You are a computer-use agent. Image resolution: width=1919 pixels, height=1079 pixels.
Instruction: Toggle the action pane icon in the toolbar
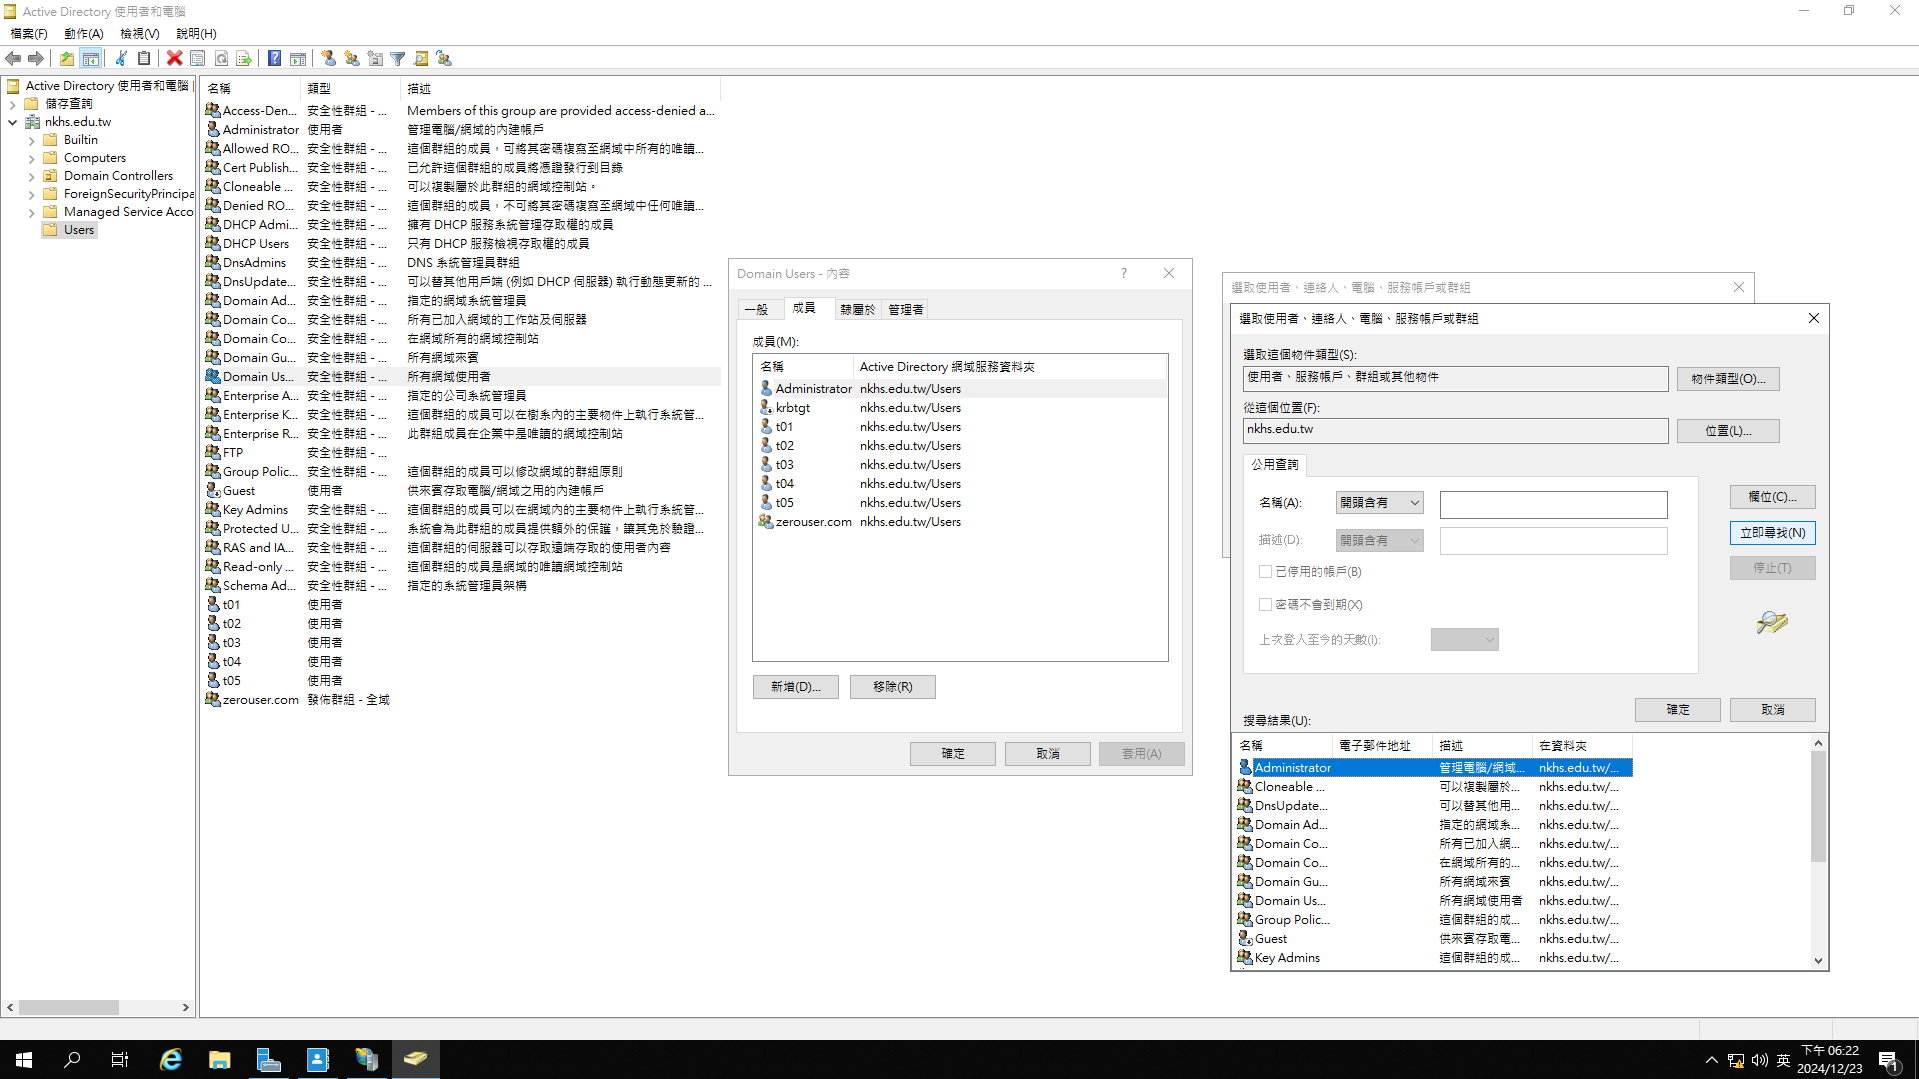tap(298, 59)
